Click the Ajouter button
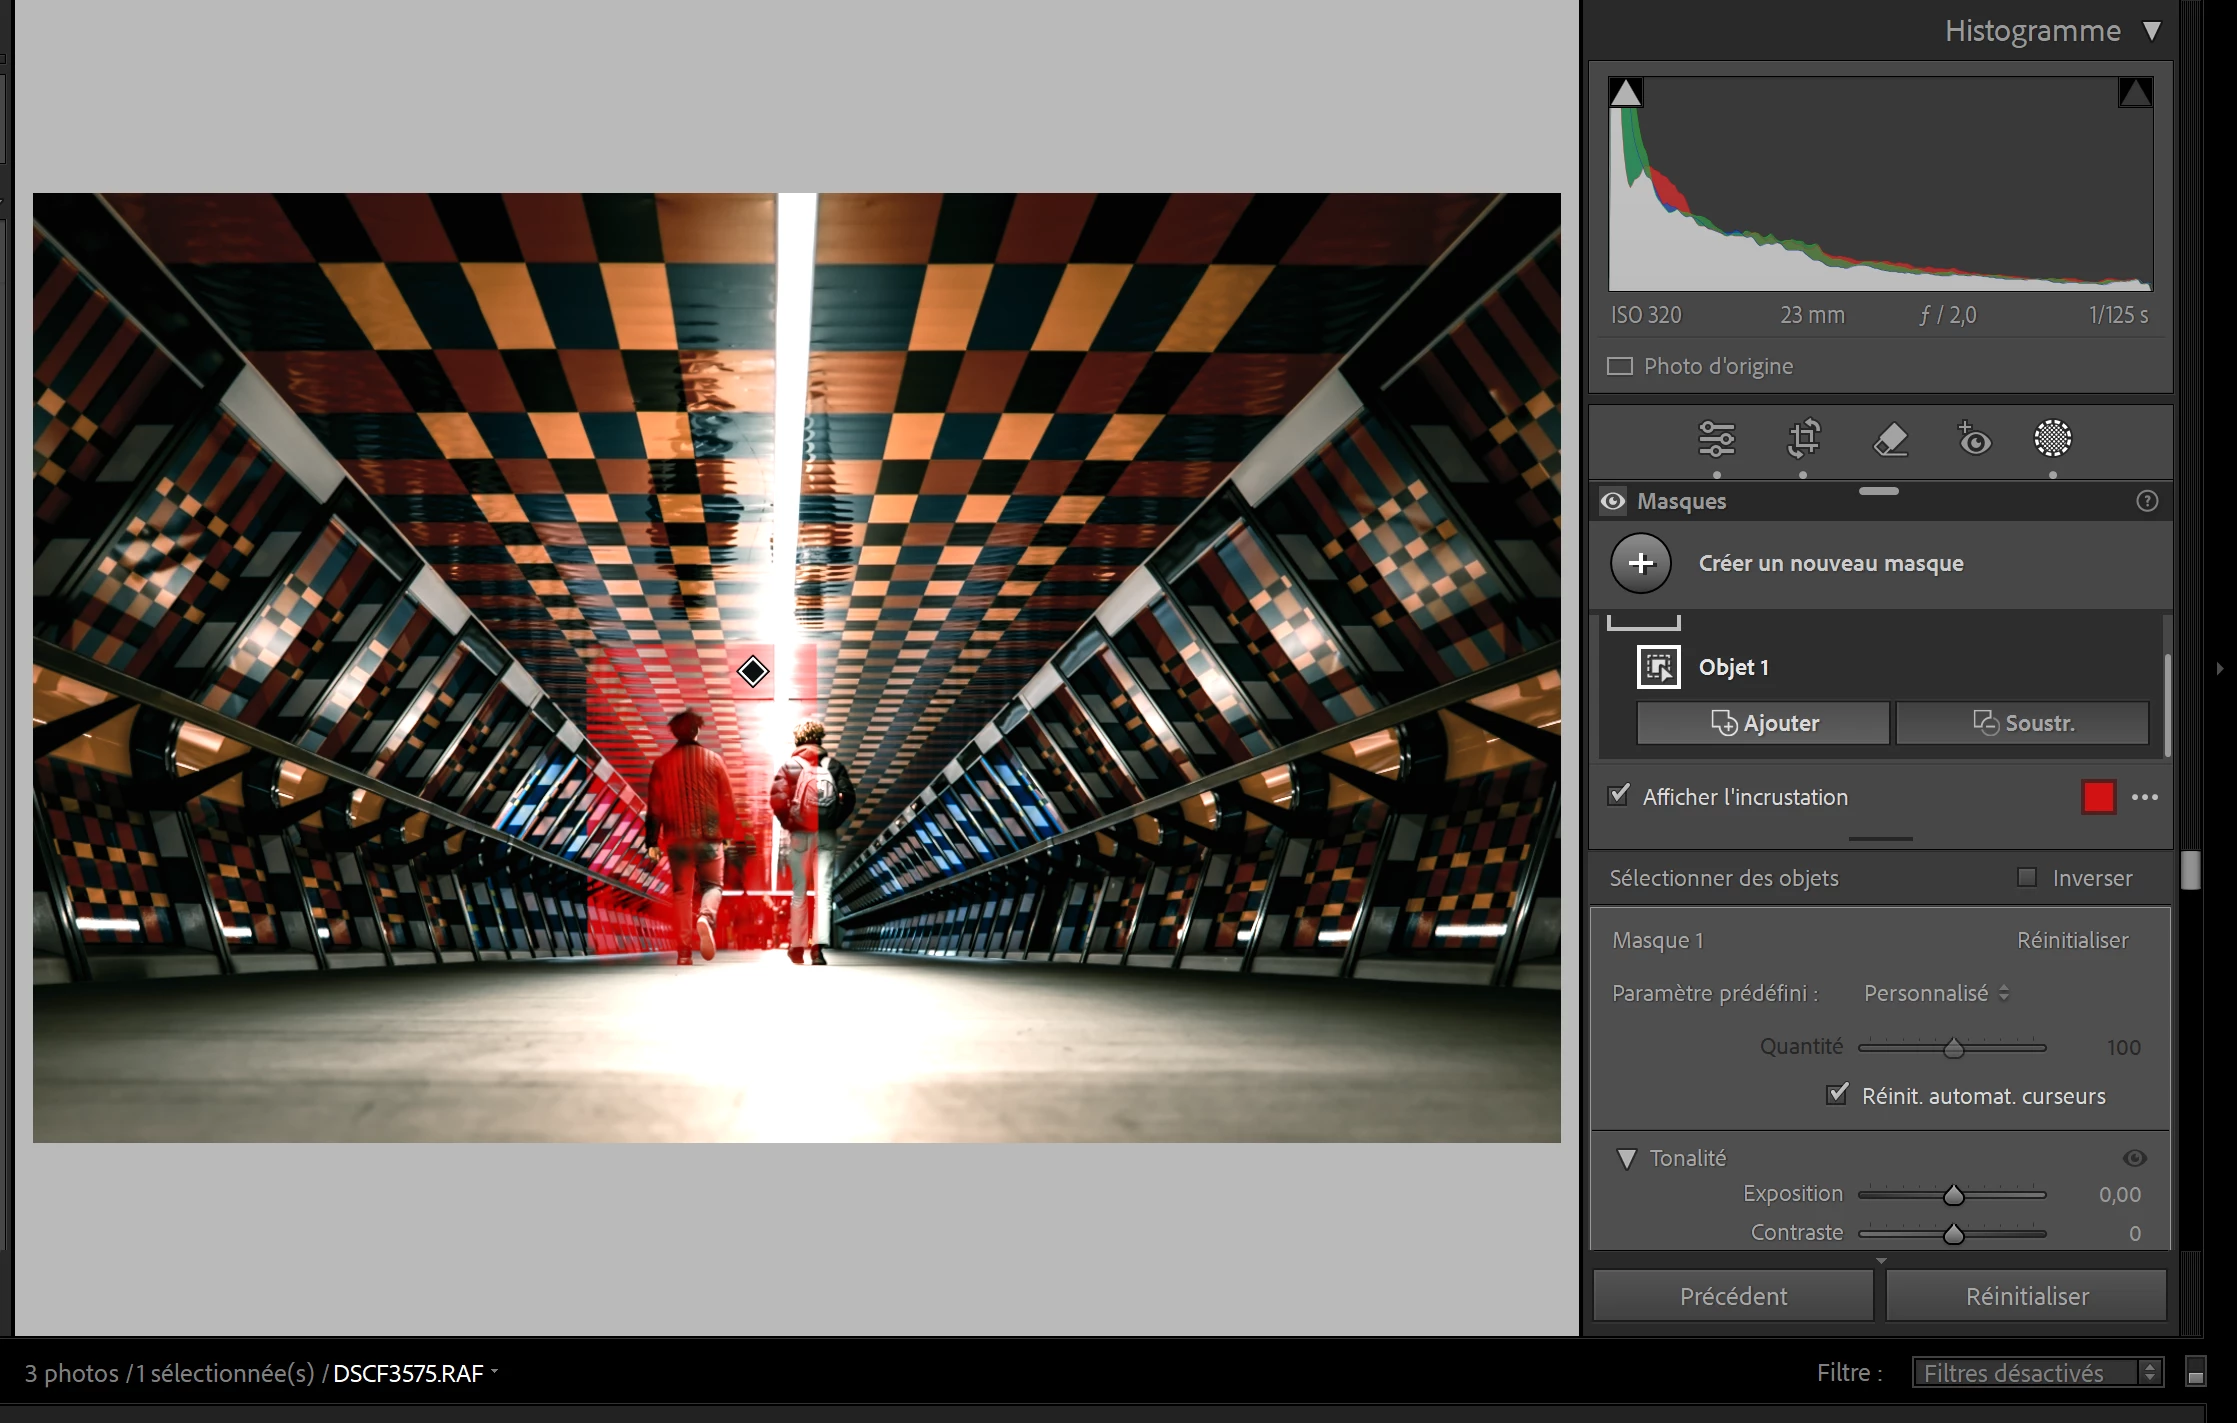 (x=1762, y=723)
